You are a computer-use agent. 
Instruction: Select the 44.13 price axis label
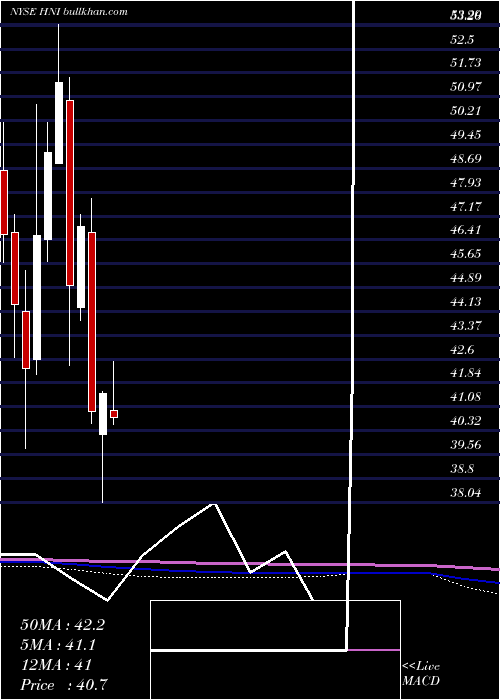[x=466, y=302]
